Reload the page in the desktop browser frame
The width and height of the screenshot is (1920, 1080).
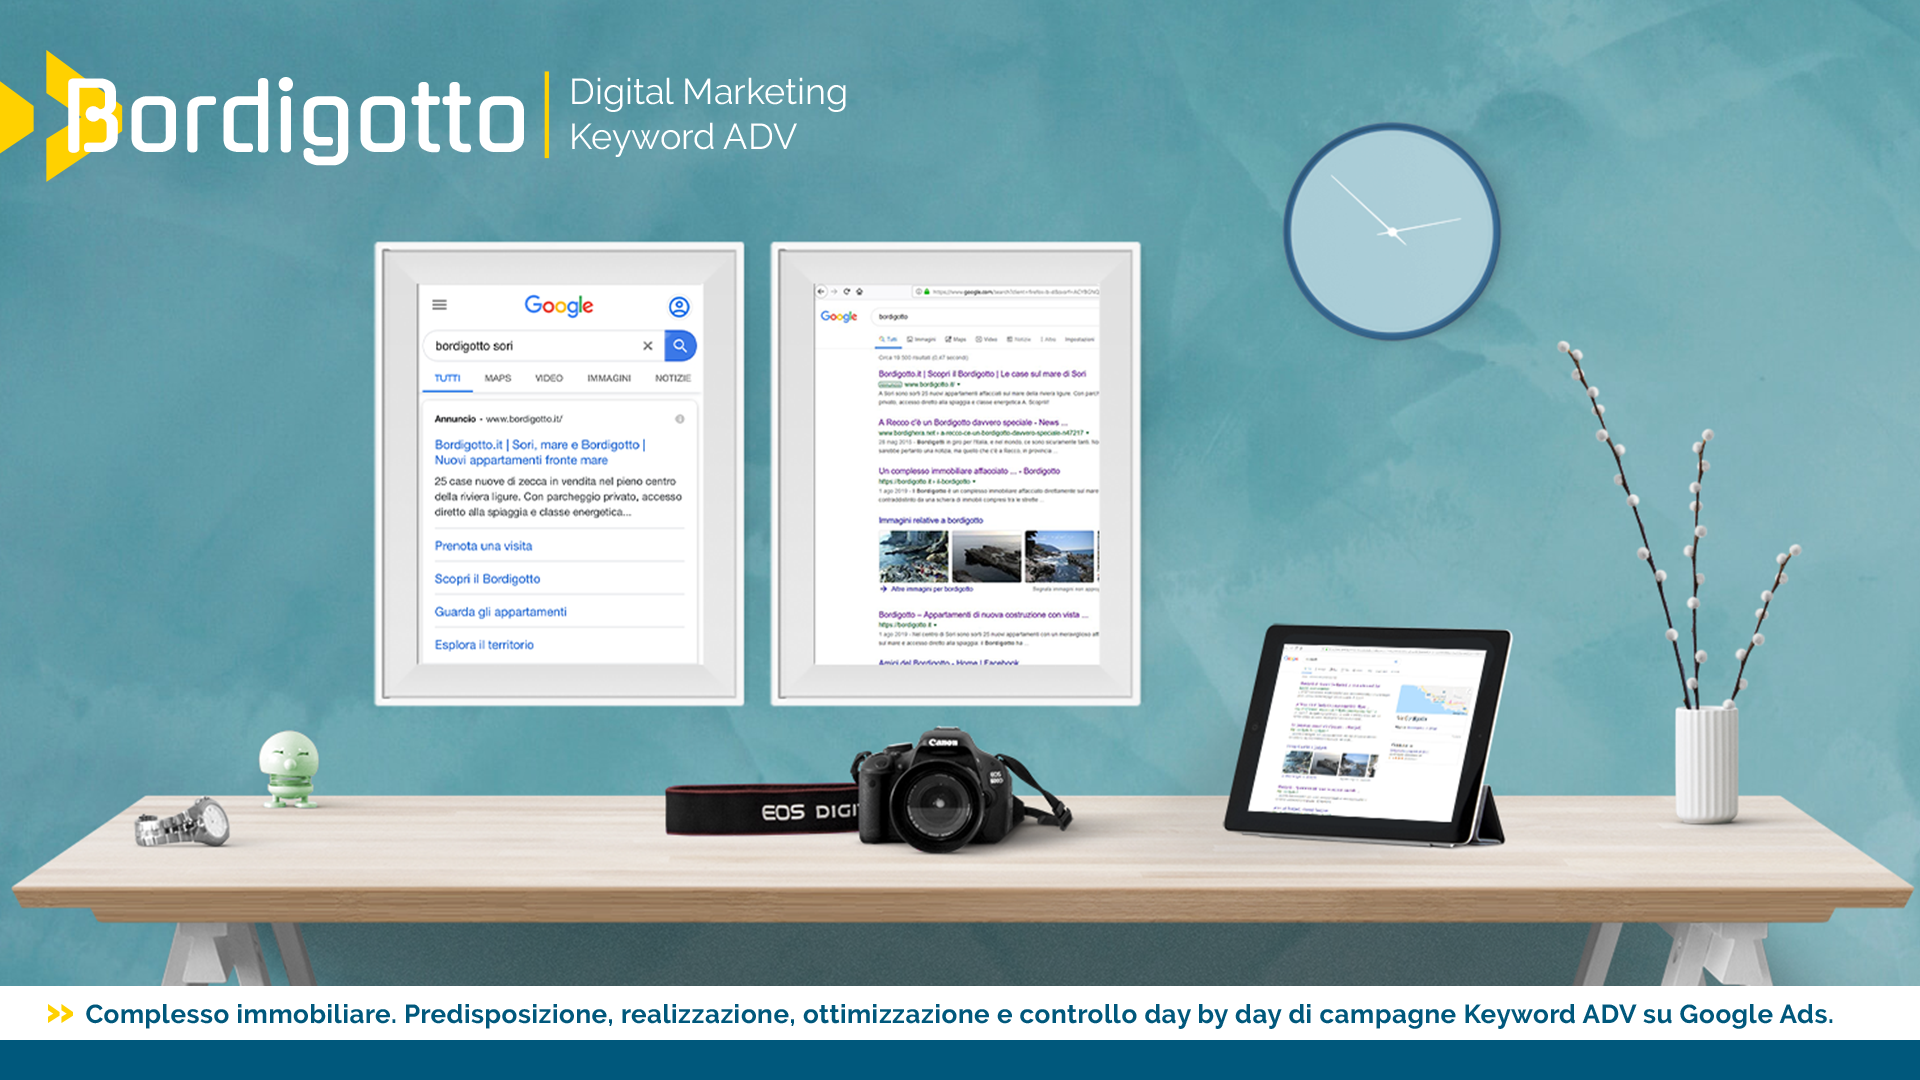(x=847, y=292)
